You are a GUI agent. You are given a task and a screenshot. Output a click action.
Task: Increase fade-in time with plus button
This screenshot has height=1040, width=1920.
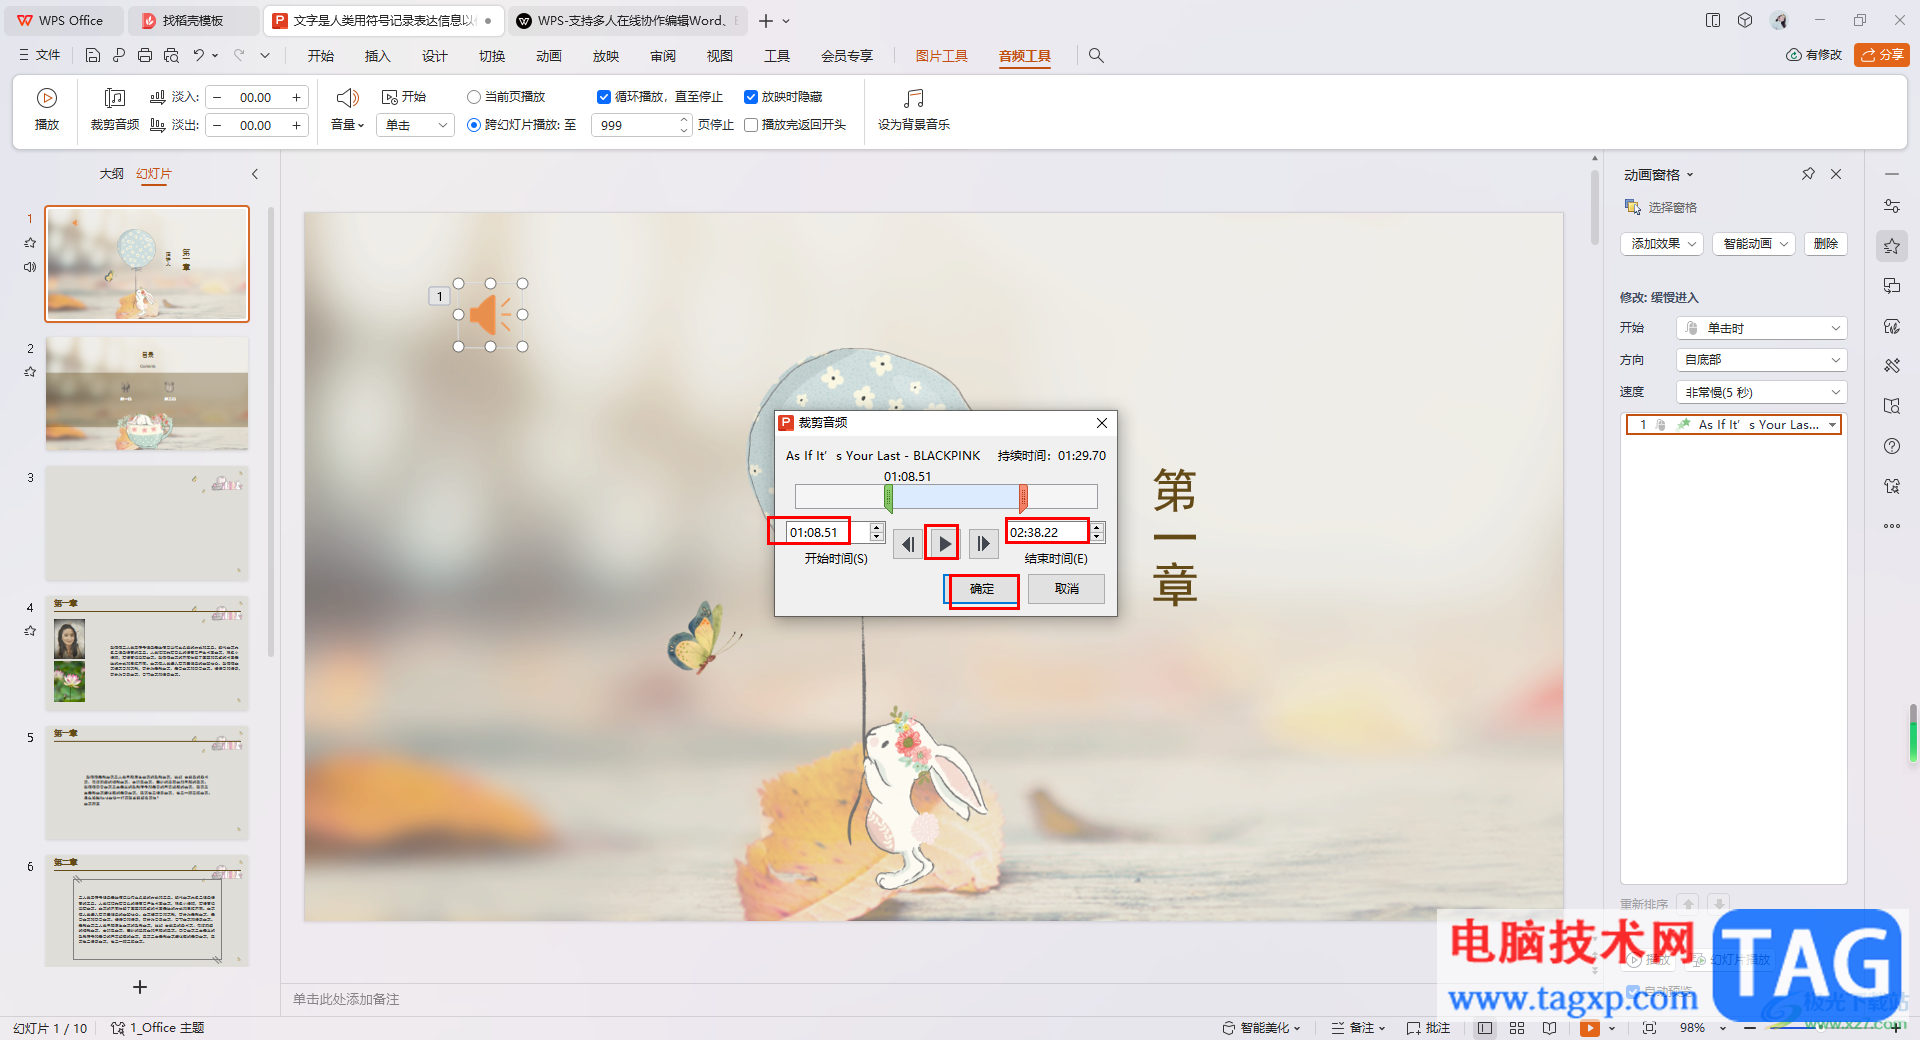[296, 97]
